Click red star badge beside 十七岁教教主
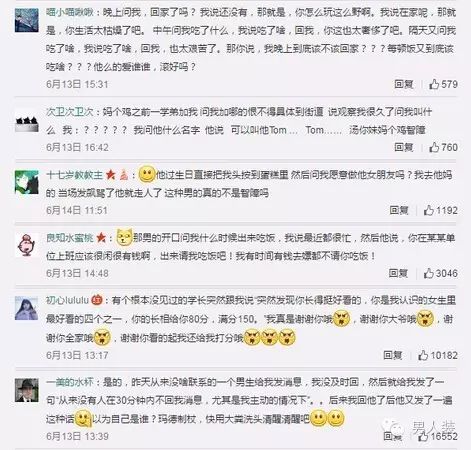 pyautogui.click(x=110, y=174)
